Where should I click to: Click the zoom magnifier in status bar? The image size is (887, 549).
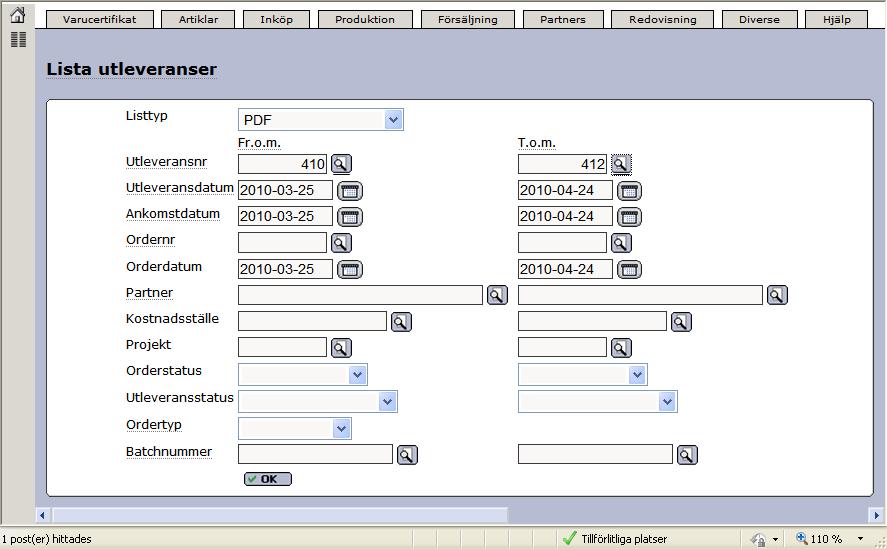802,538
